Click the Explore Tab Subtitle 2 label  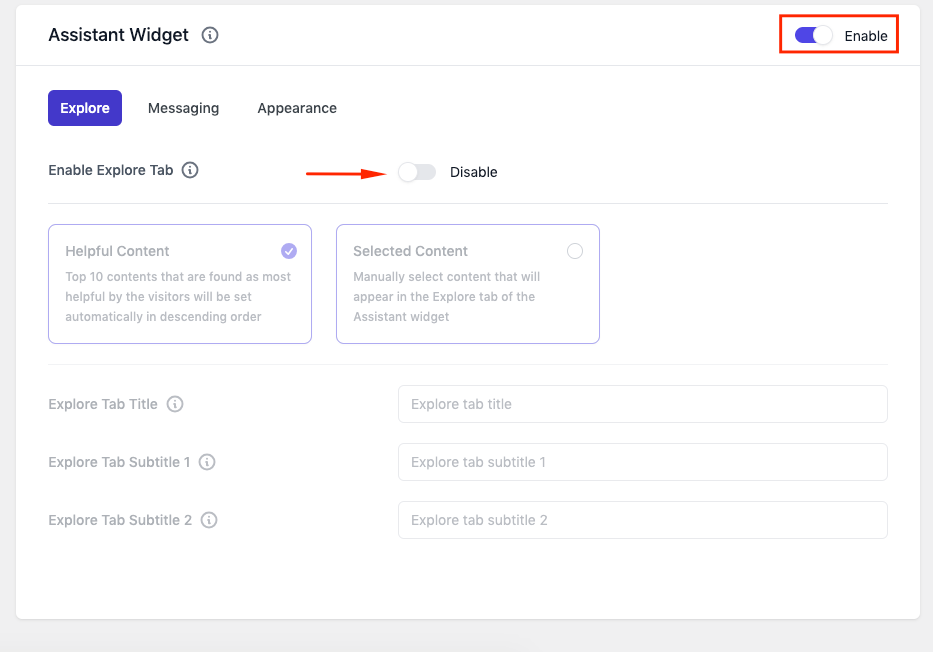120,520
